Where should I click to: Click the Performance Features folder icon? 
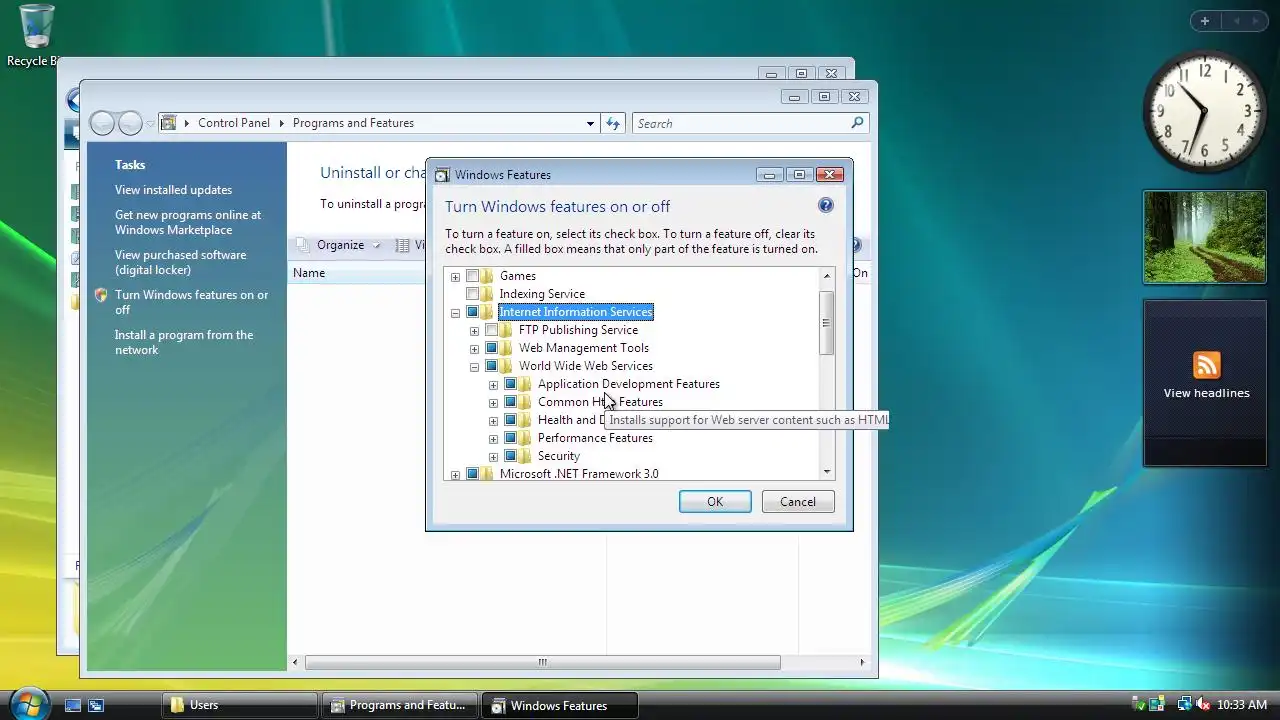coord(525,438)
